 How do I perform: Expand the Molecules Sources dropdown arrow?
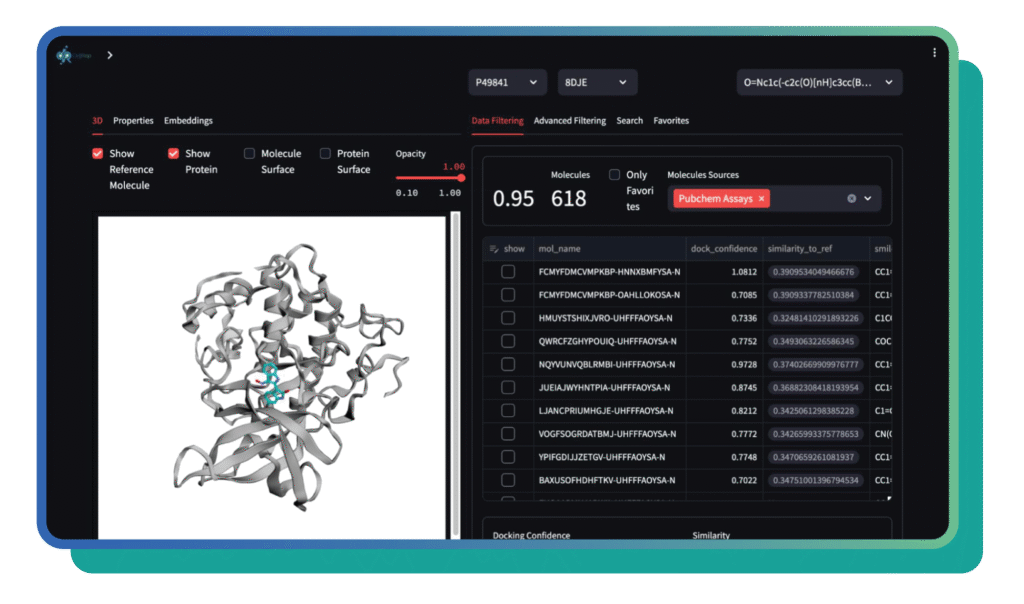click(x=868, y=199)
